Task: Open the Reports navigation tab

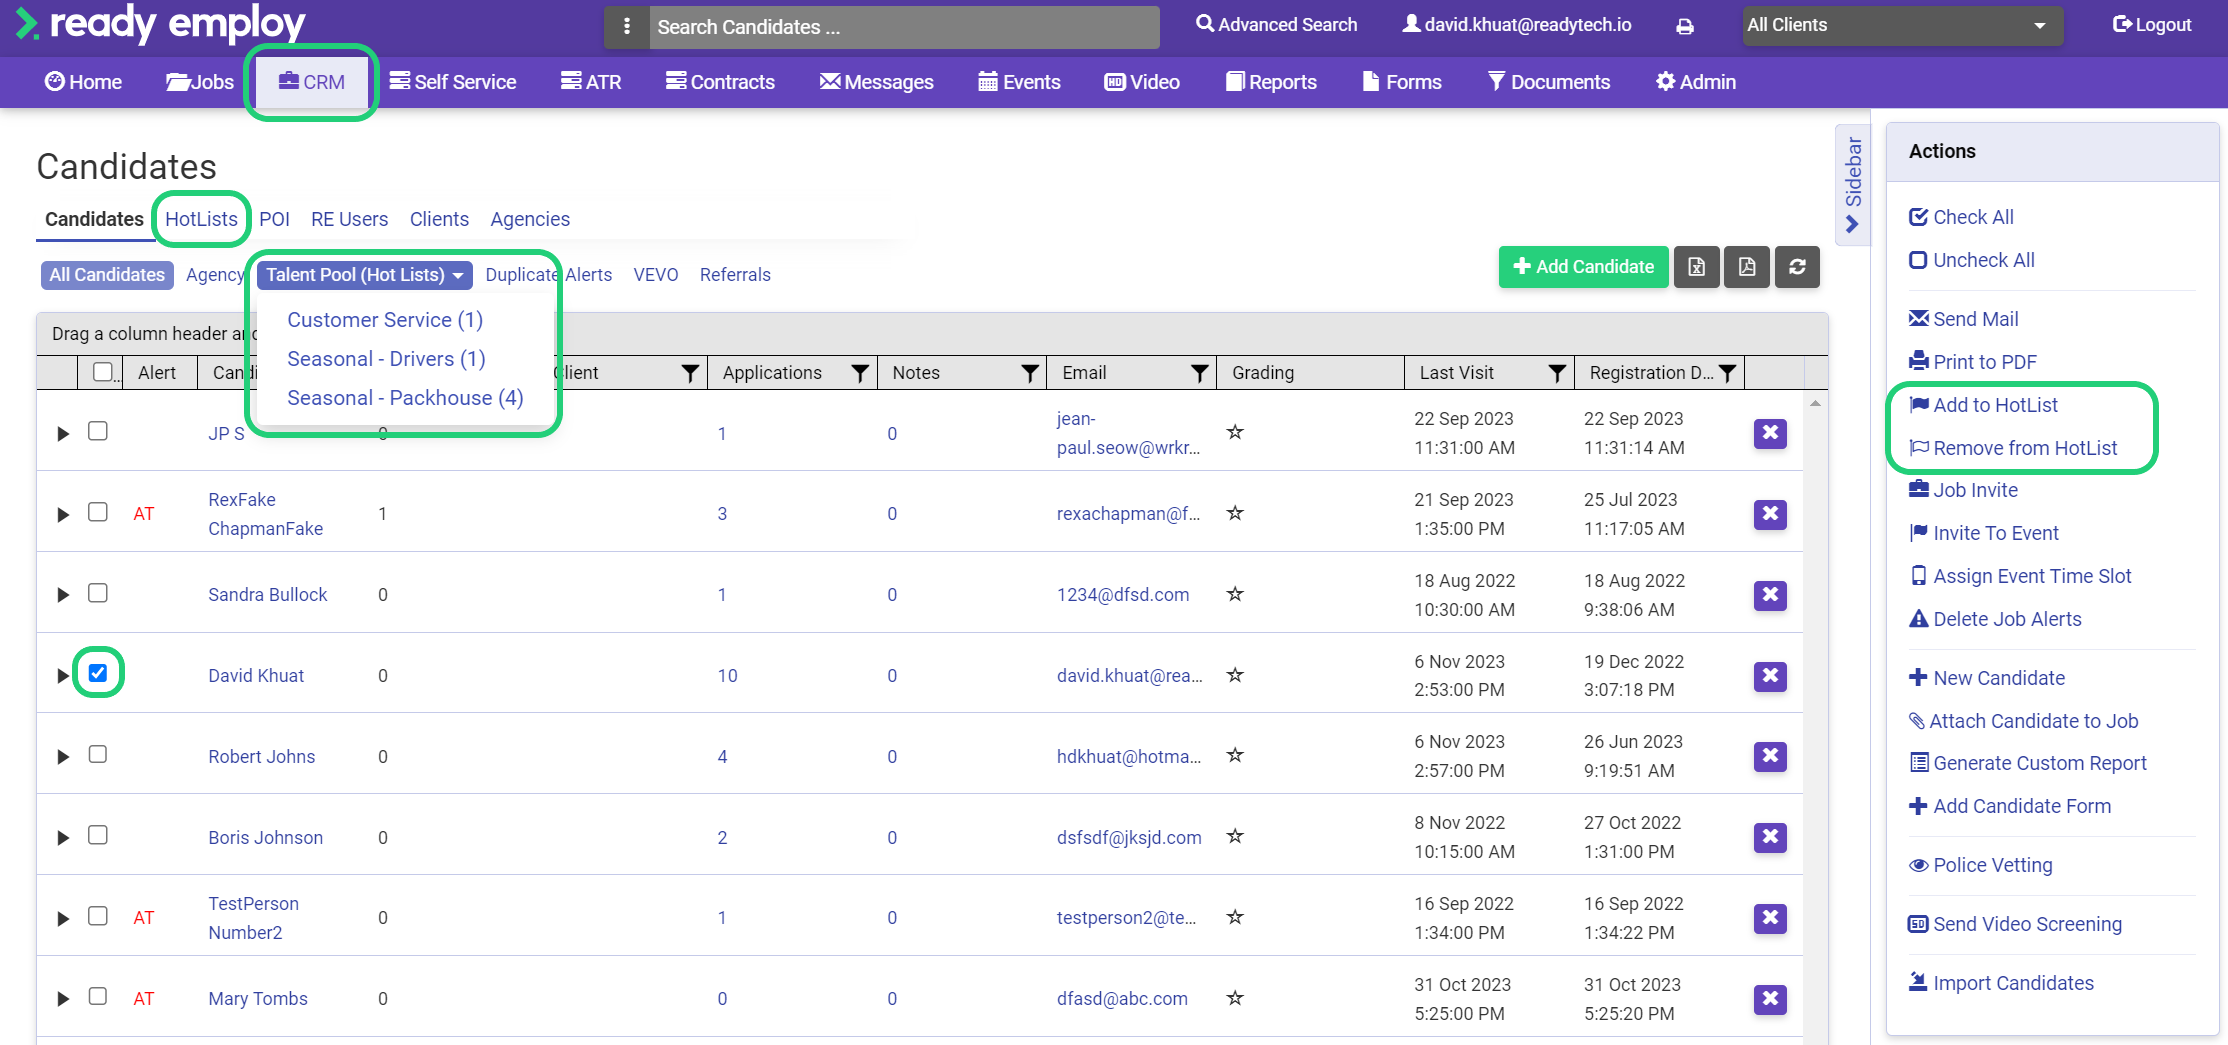Action: pyautogui.click(x=1271, y=82)
